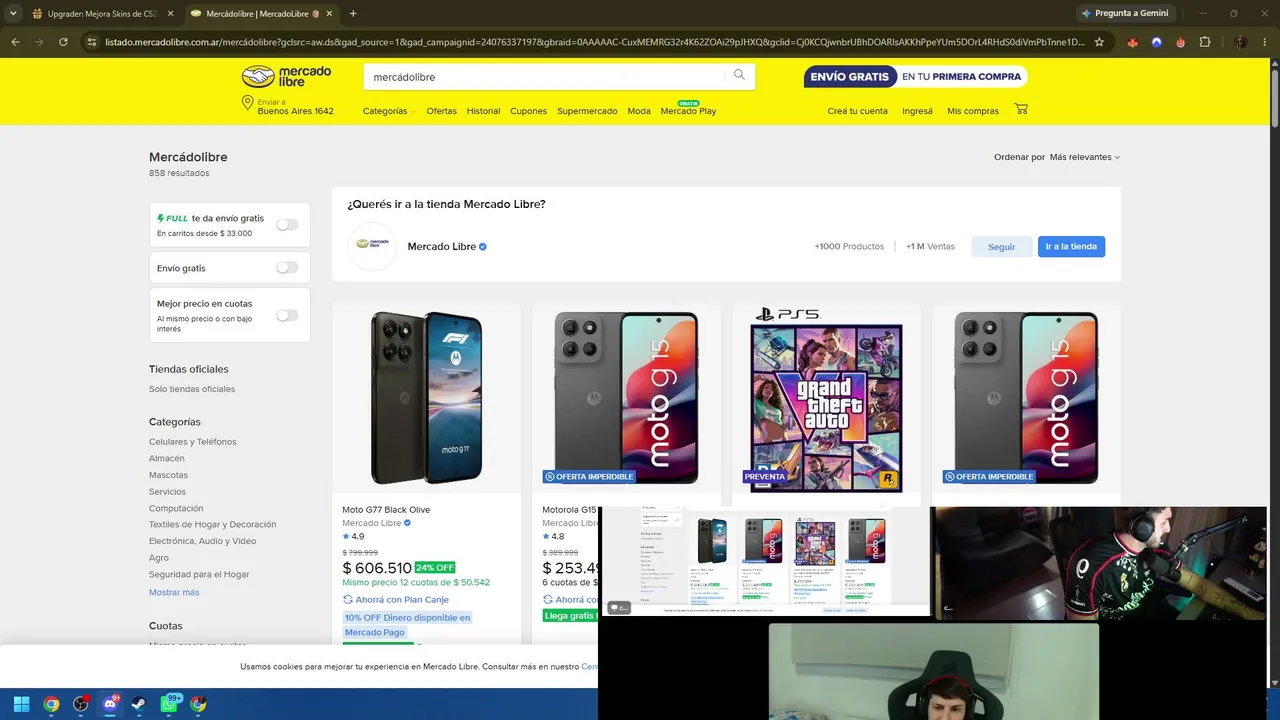The width and height of the screenshot is (1280, 720).
Task: Toggle FULL envío gratis filter
Action: point(287,225)
